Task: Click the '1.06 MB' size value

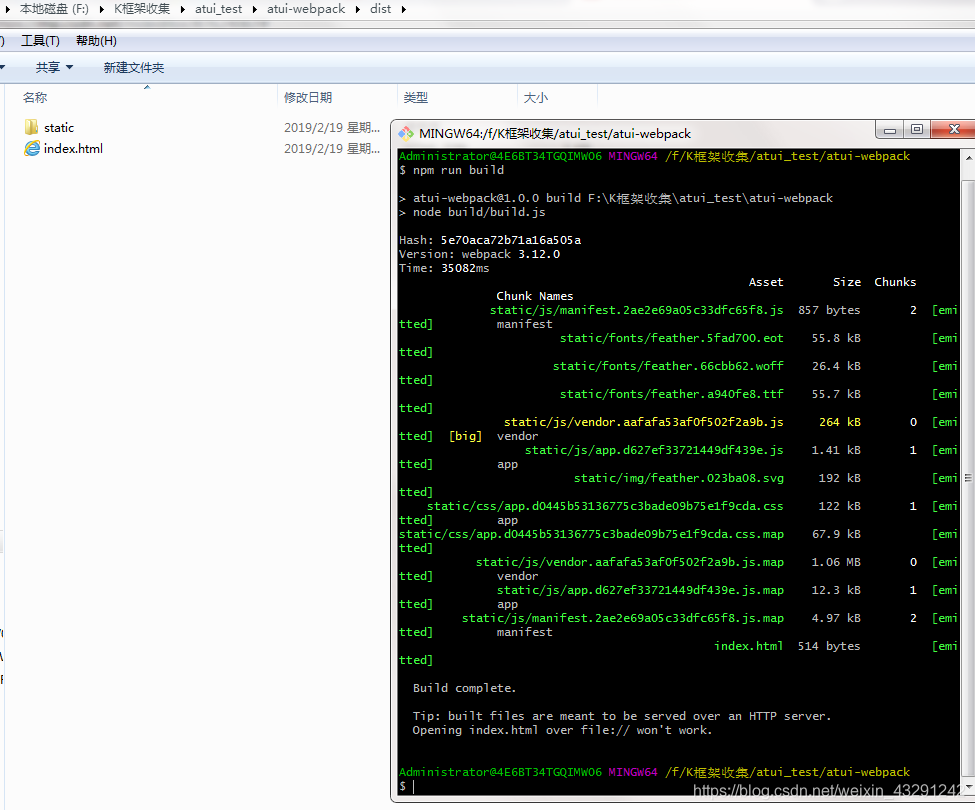Action: (x=836, y=562)
